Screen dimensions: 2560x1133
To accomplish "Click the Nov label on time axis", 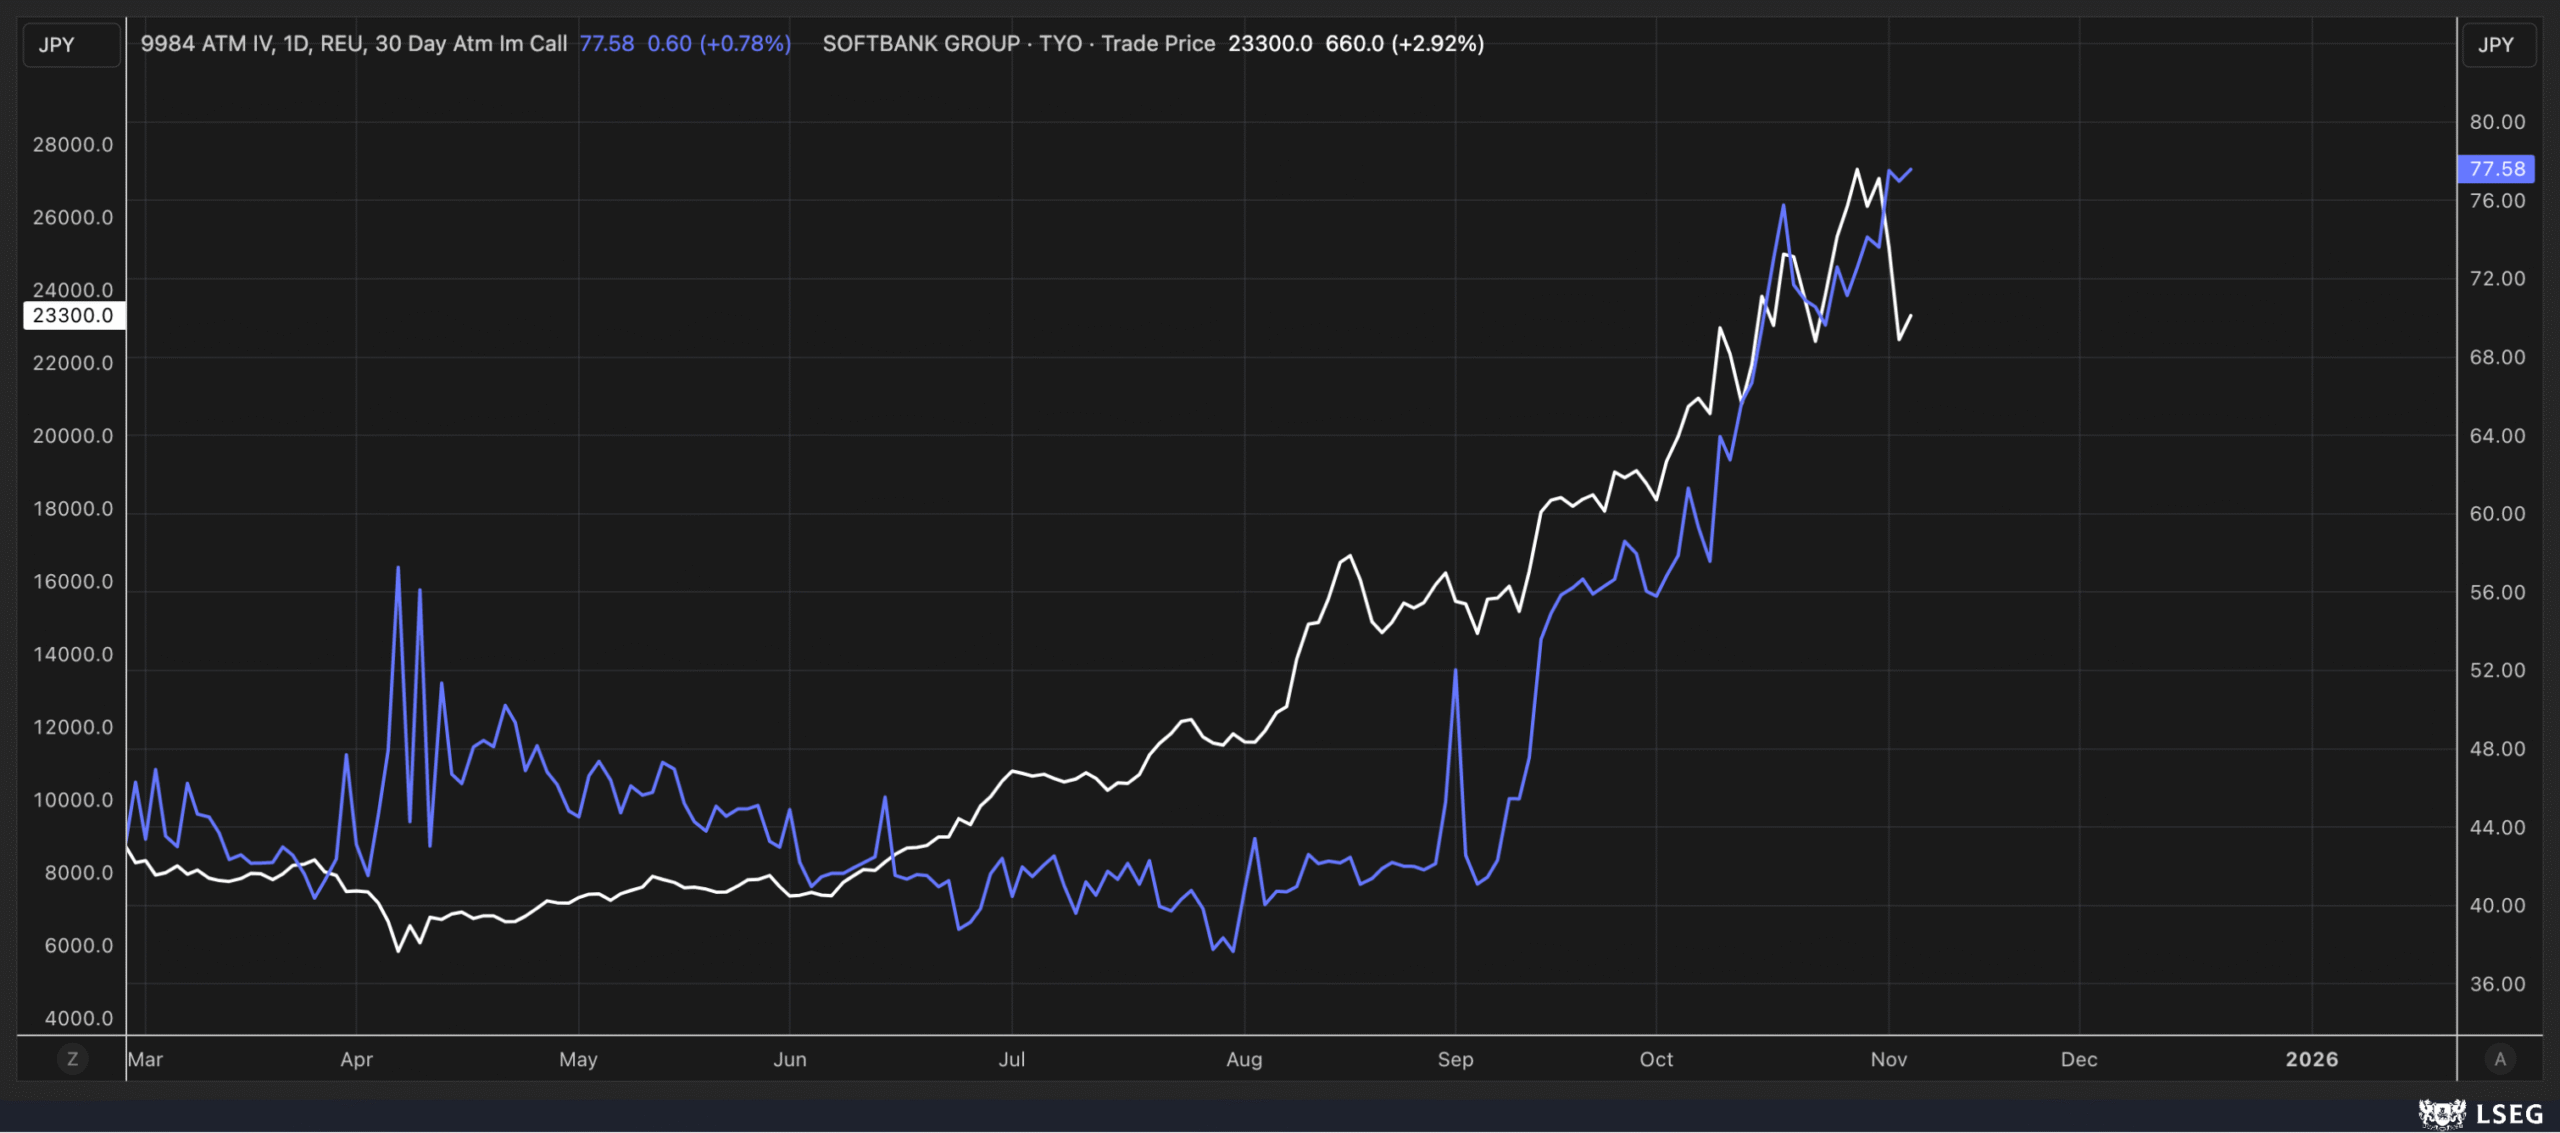I will [x=1888, y=1059].
